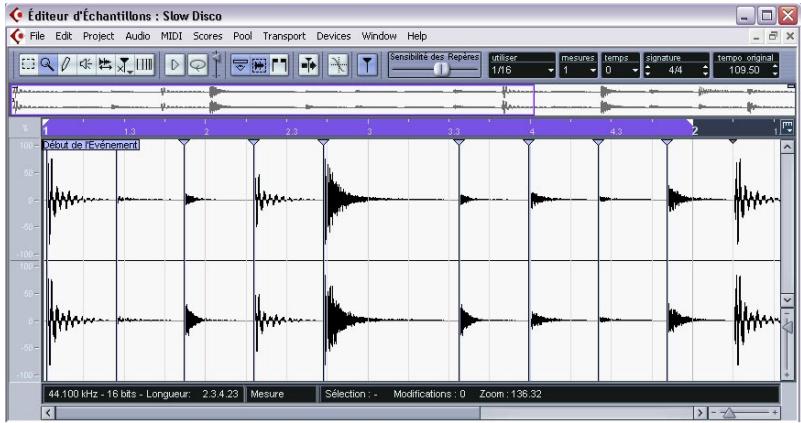Open the Edit menu
Screen dimensions: 801x423
(x=64, y=36)
